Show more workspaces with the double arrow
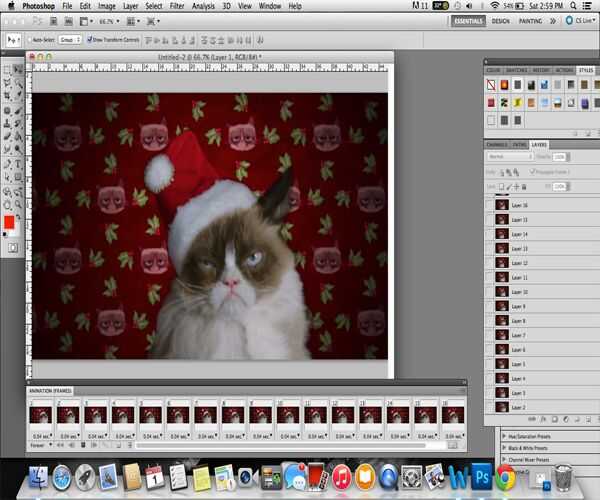This screenshot has width=600, height=500. [x=553, y=21]
